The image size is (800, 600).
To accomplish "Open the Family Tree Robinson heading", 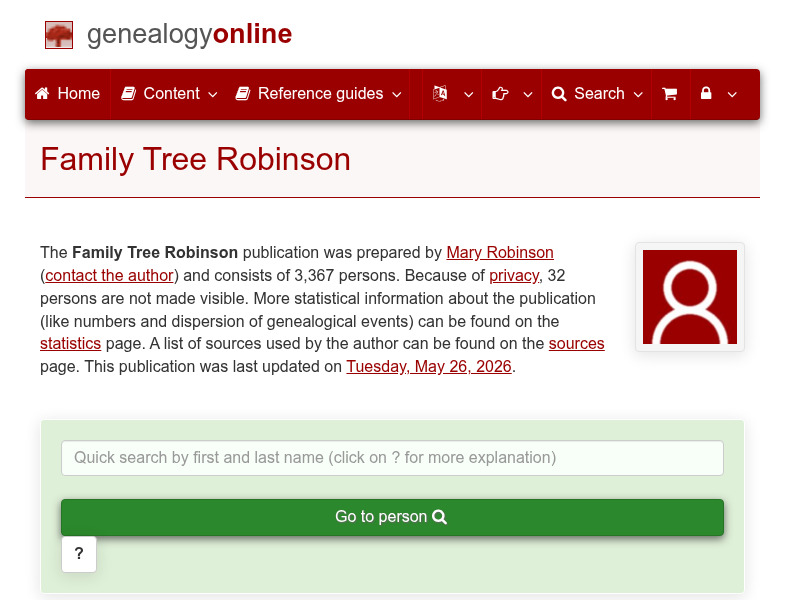I will [195, 159].
